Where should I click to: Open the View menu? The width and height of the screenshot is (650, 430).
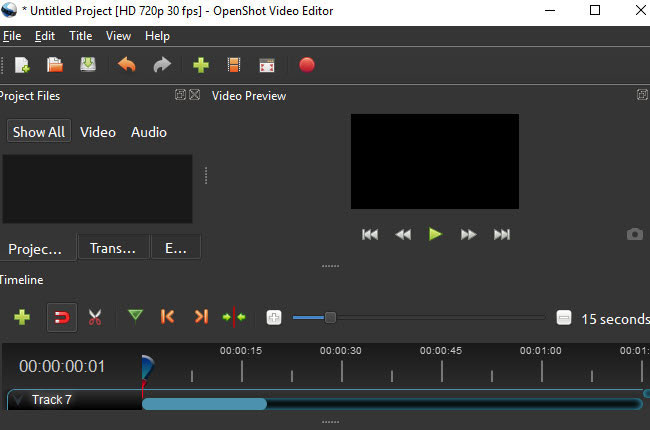118,36
